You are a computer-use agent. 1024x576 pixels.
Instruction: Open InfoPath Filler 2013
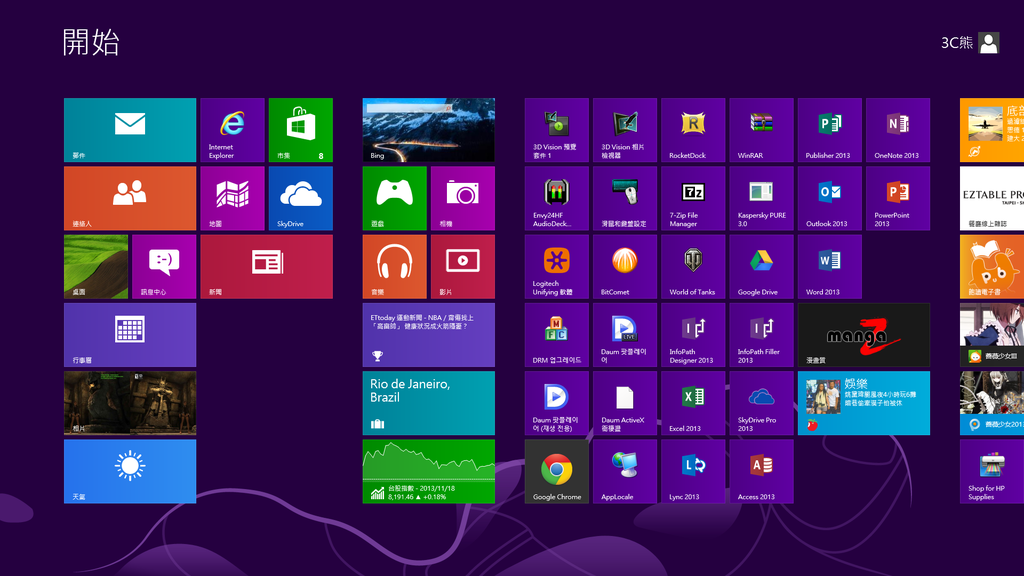click(761, 335)
